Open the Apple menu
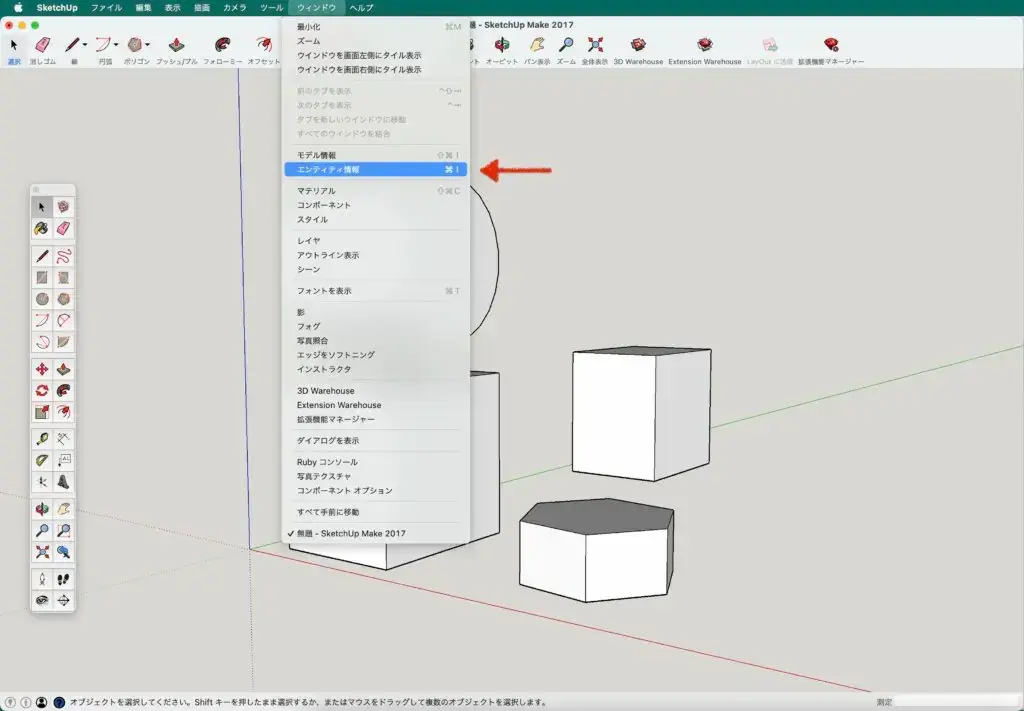This screenshot has height=711, width=1024. [x=18, y=8]
